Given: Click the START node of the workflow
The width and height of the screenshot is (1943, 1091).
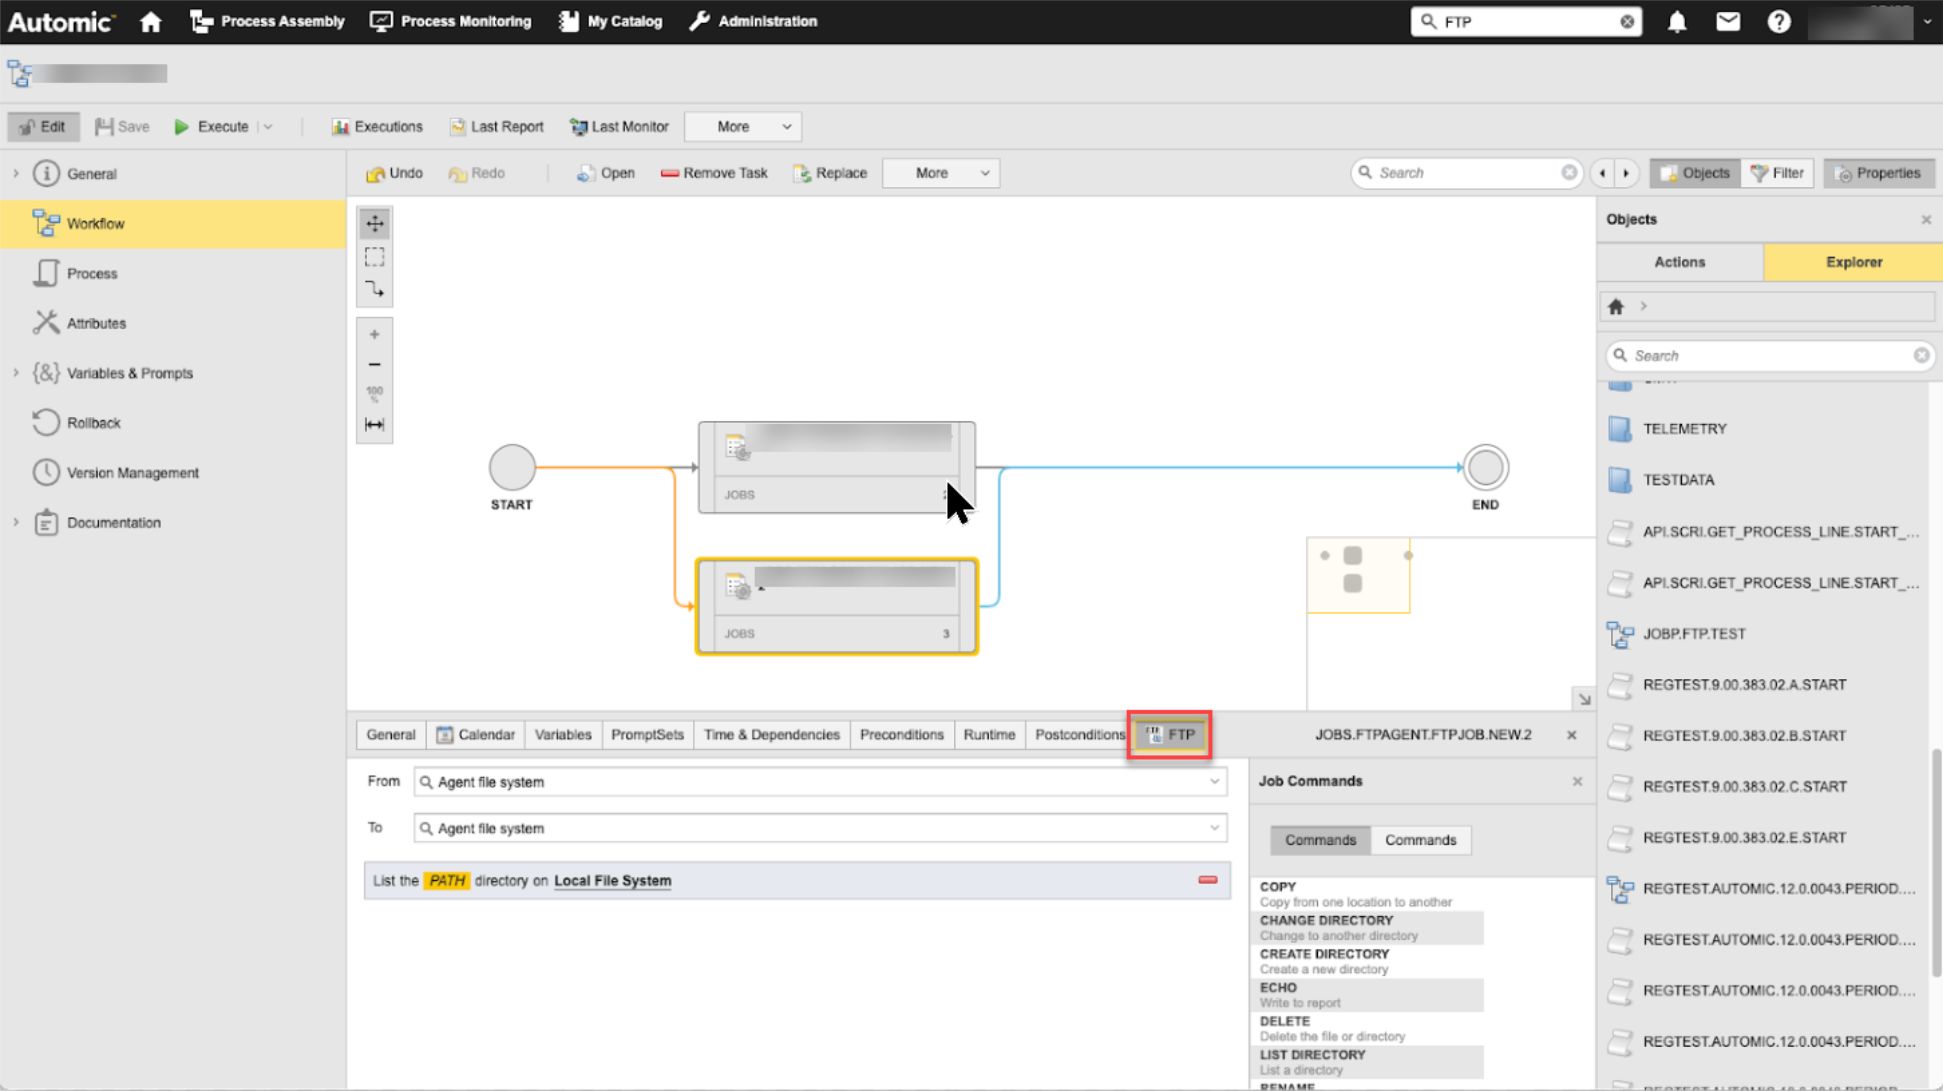Looking at the screenshot, I should (x=512, y=467).
